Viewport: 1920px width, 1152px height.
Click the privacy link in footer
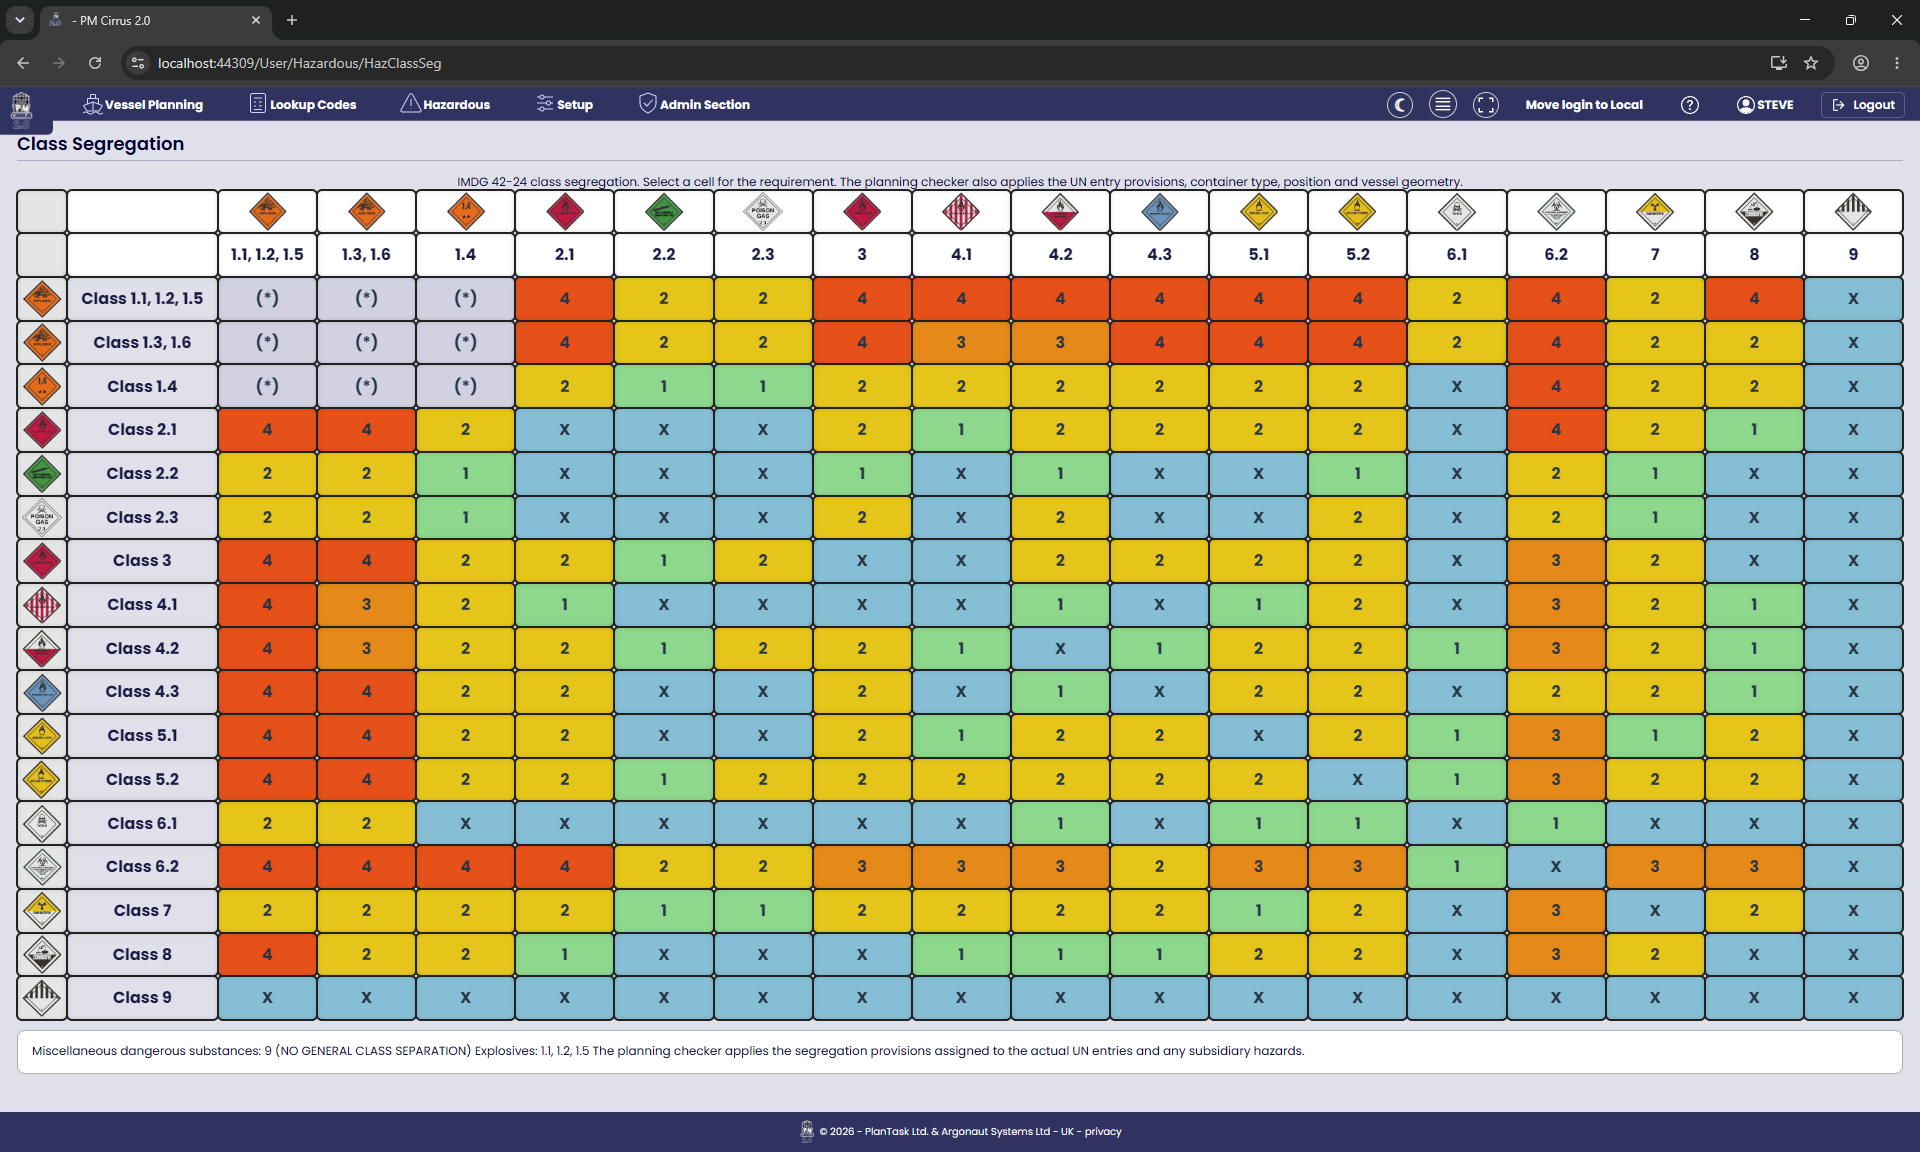[x=1103, y=1132]
